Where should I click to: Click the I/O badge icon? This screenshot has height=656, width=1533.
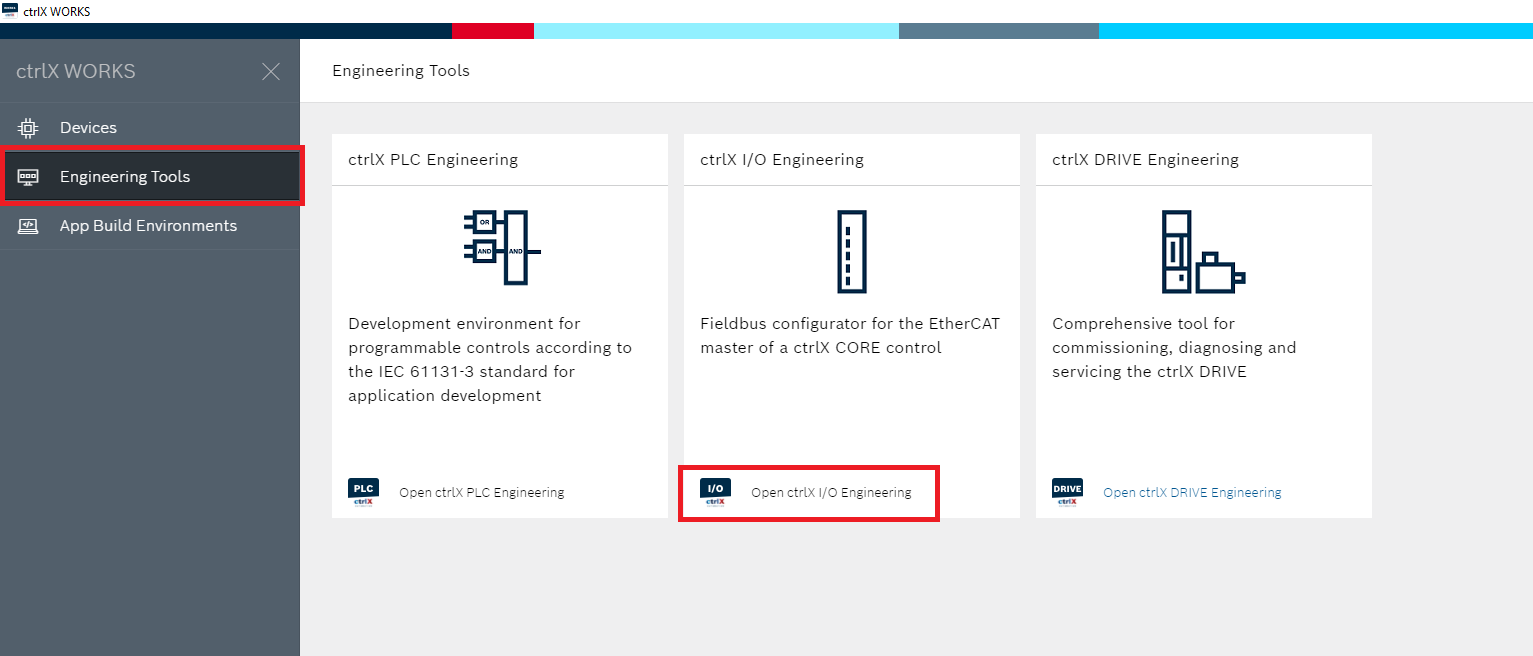715,492
